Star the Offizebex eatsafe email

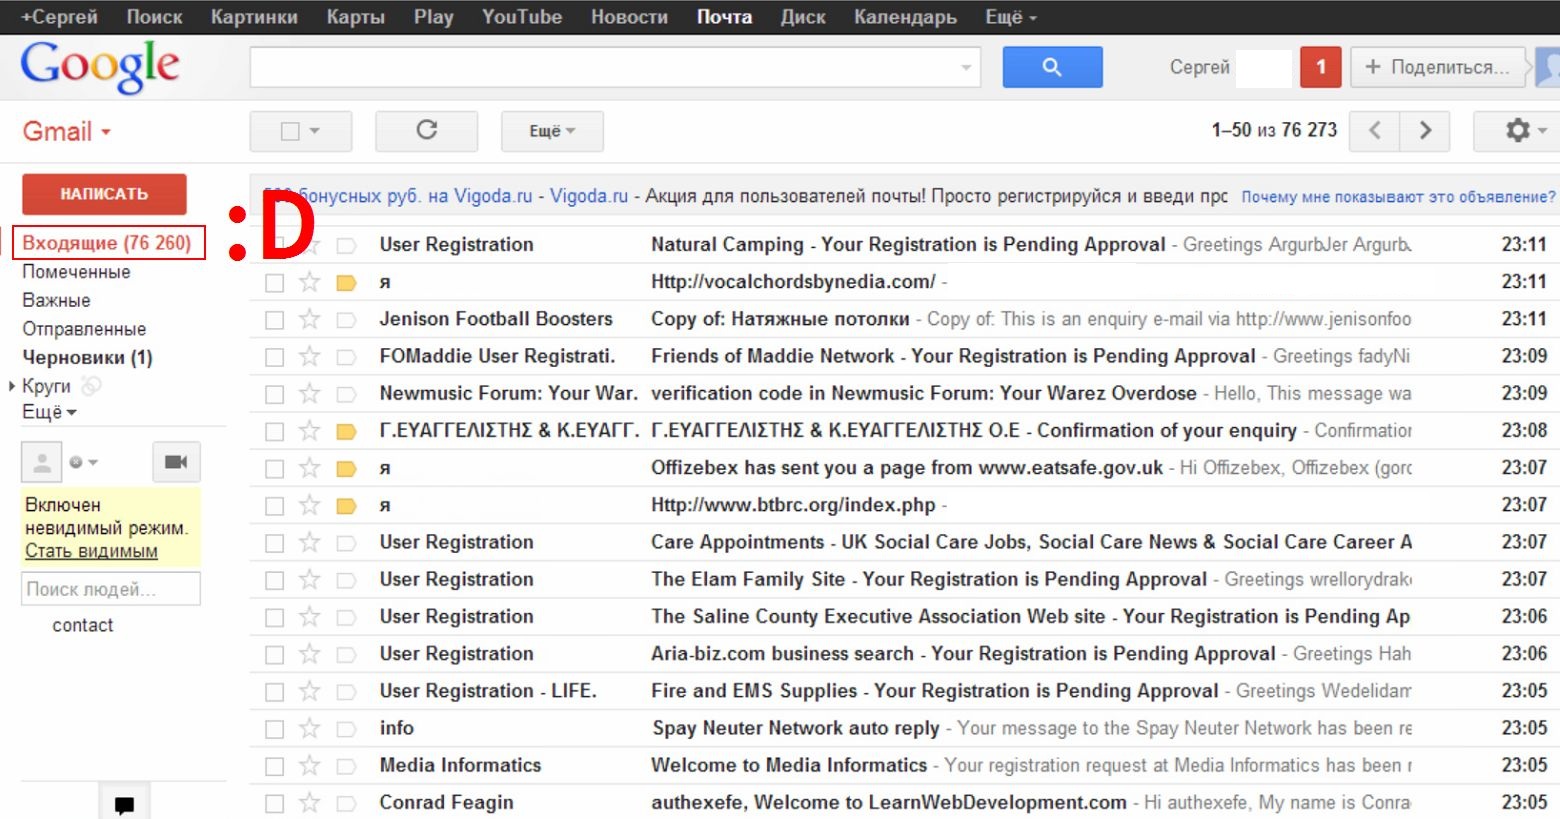(x=310, y=468)
